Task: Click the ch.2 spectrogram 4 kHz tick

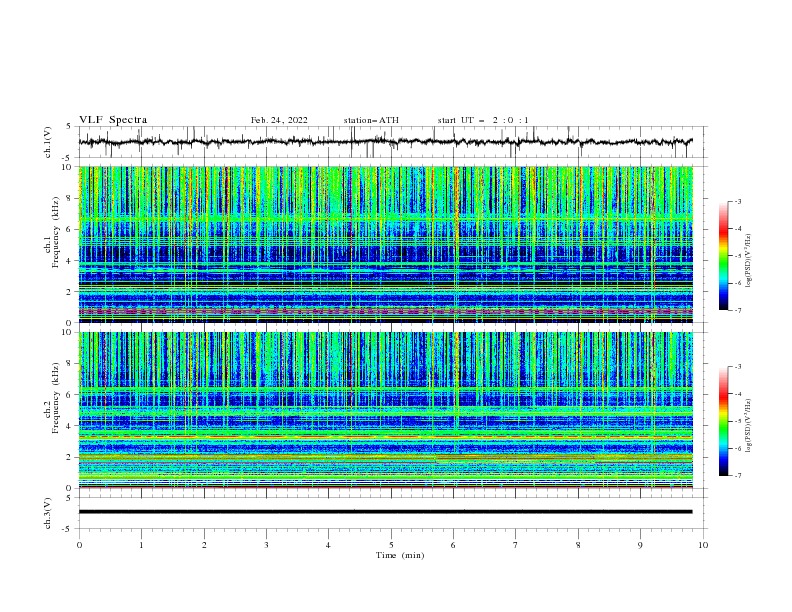Action: [x=73, y=426]
